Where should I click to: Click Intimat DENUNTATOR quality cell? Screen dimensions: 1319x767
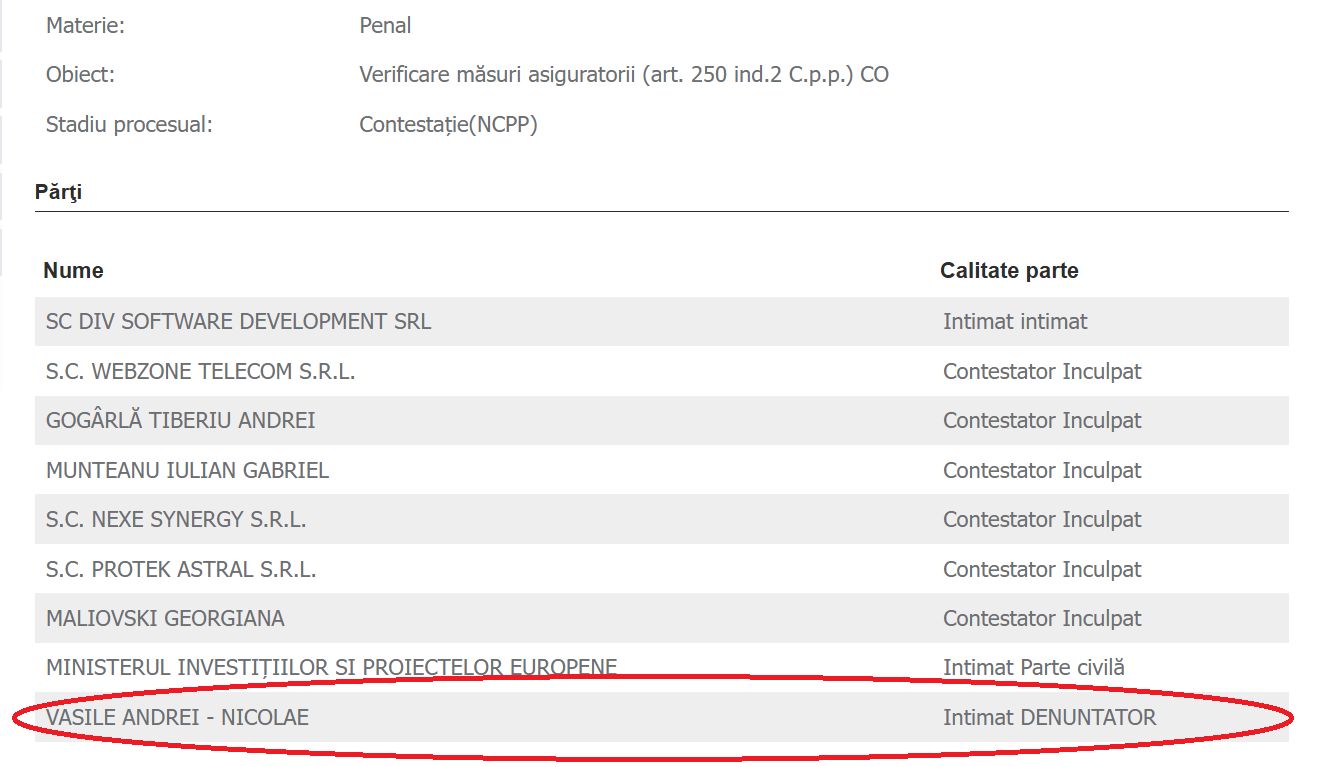point(1049,717)
